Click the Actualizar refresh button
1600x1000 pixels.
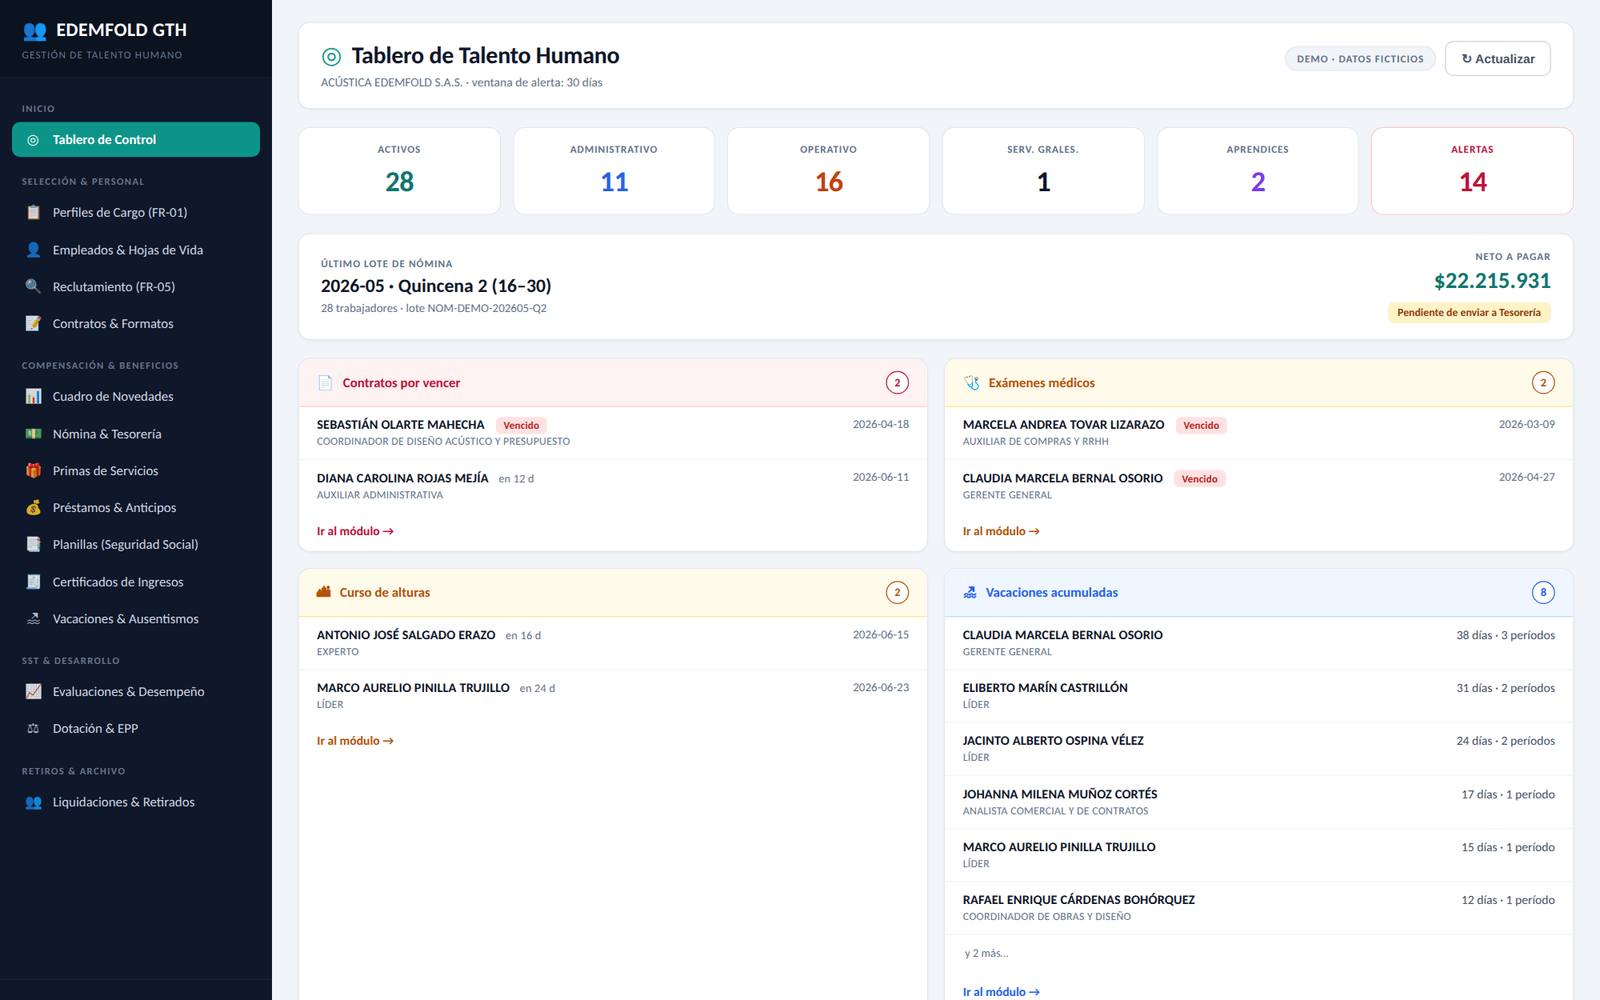pos(1497,59)
